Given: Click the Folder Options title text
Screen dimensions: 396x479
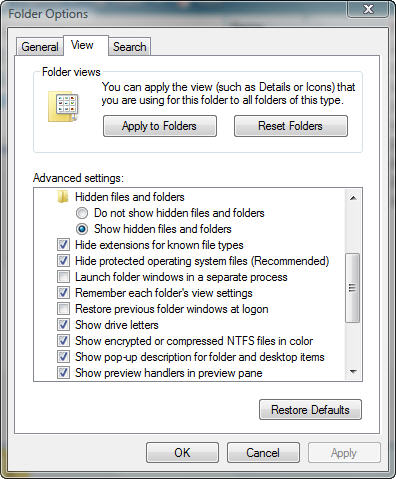Looking at the screenshot, I should (x=48, y=14).
